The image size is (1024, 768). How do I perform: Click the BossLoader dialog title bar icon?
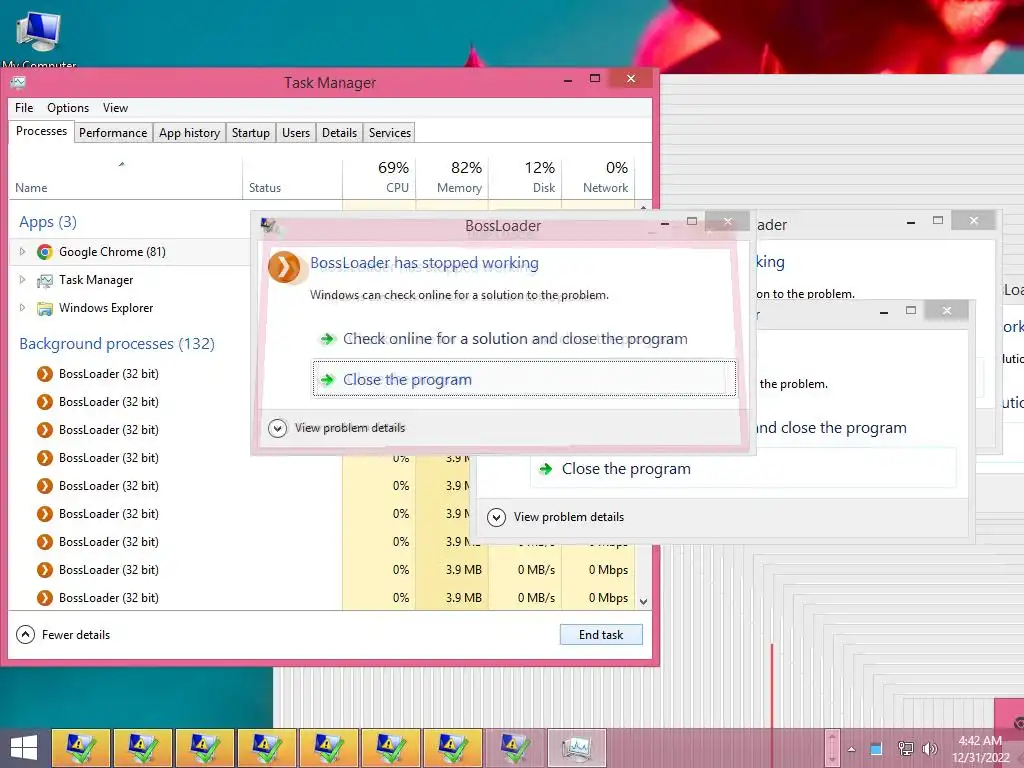270,226
